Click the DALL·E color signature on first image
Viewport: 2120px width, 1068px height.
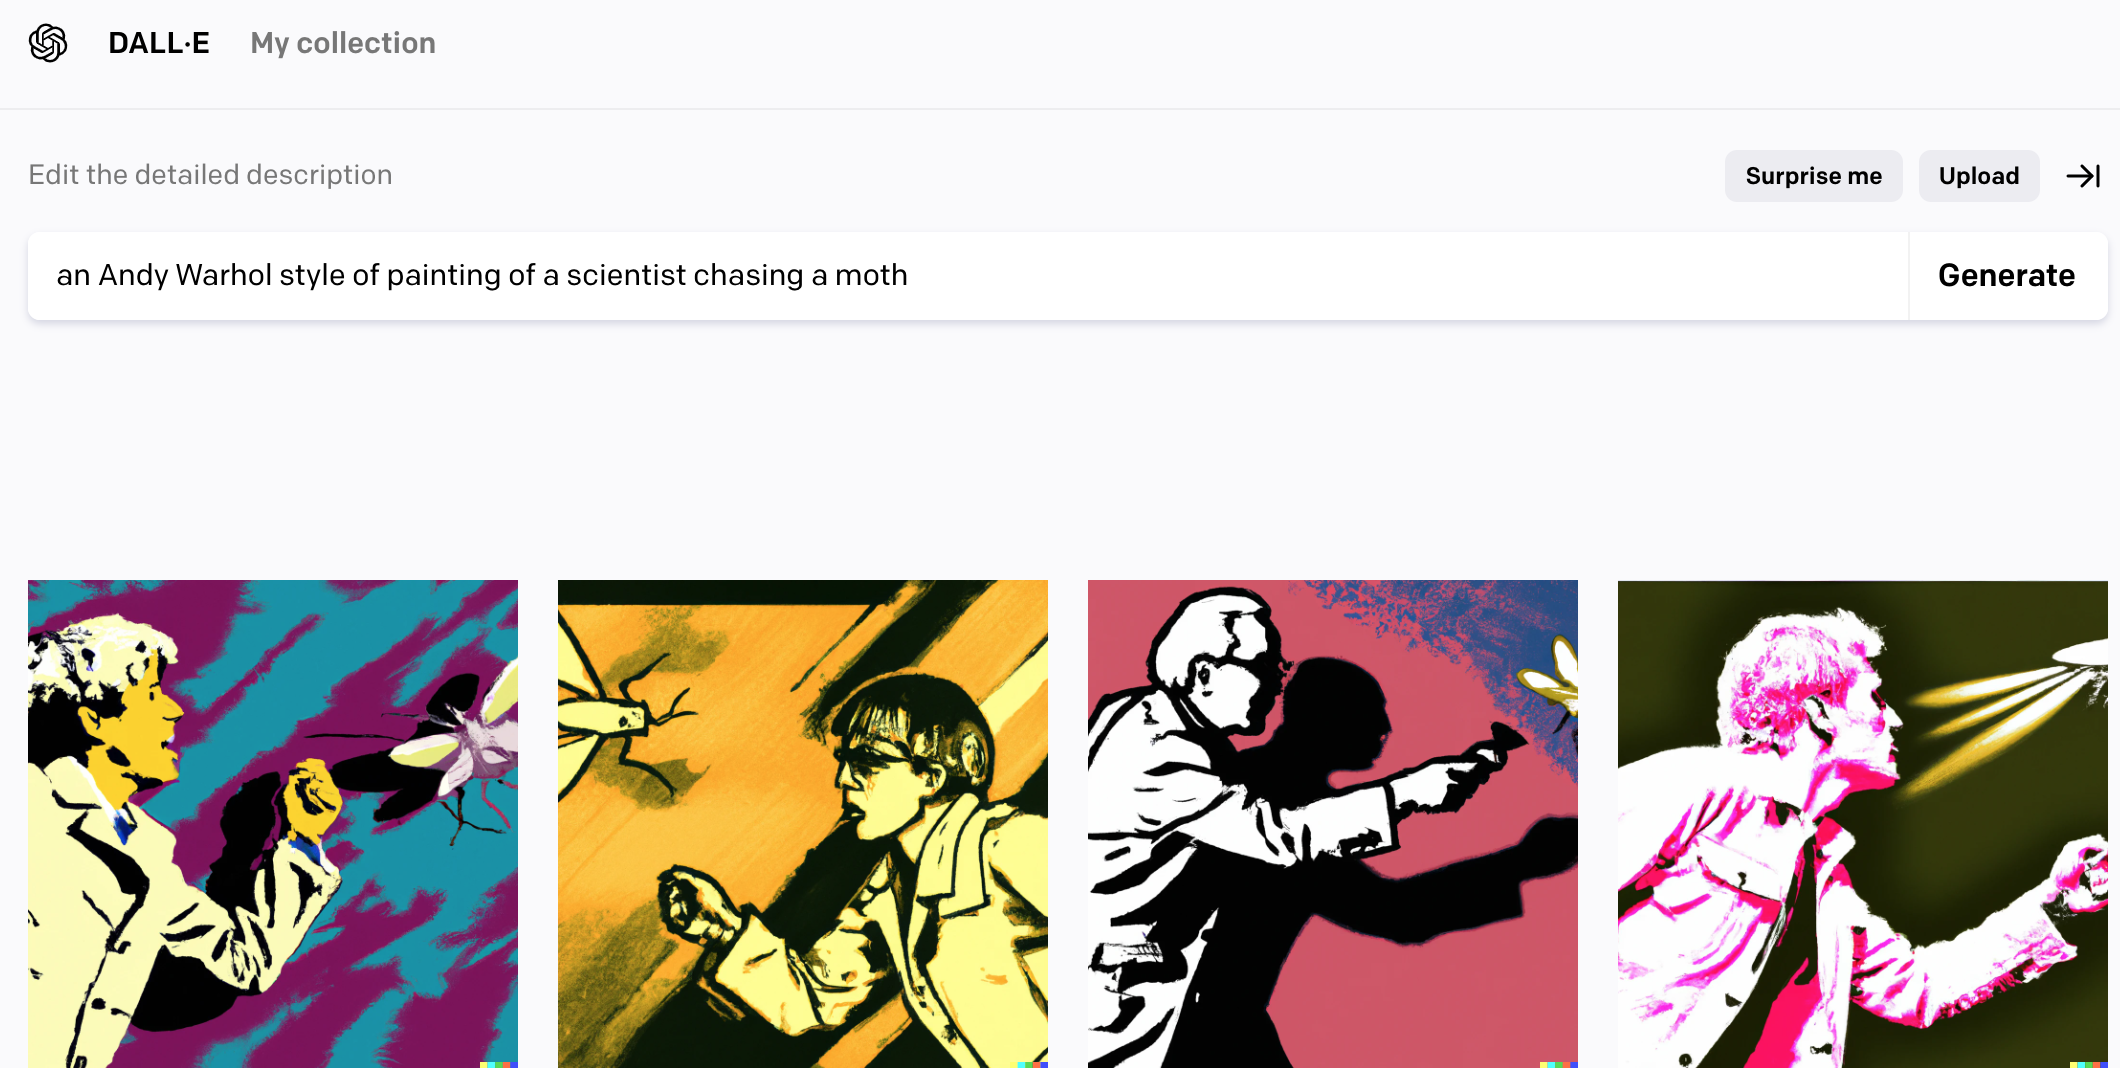[498, 1064]
